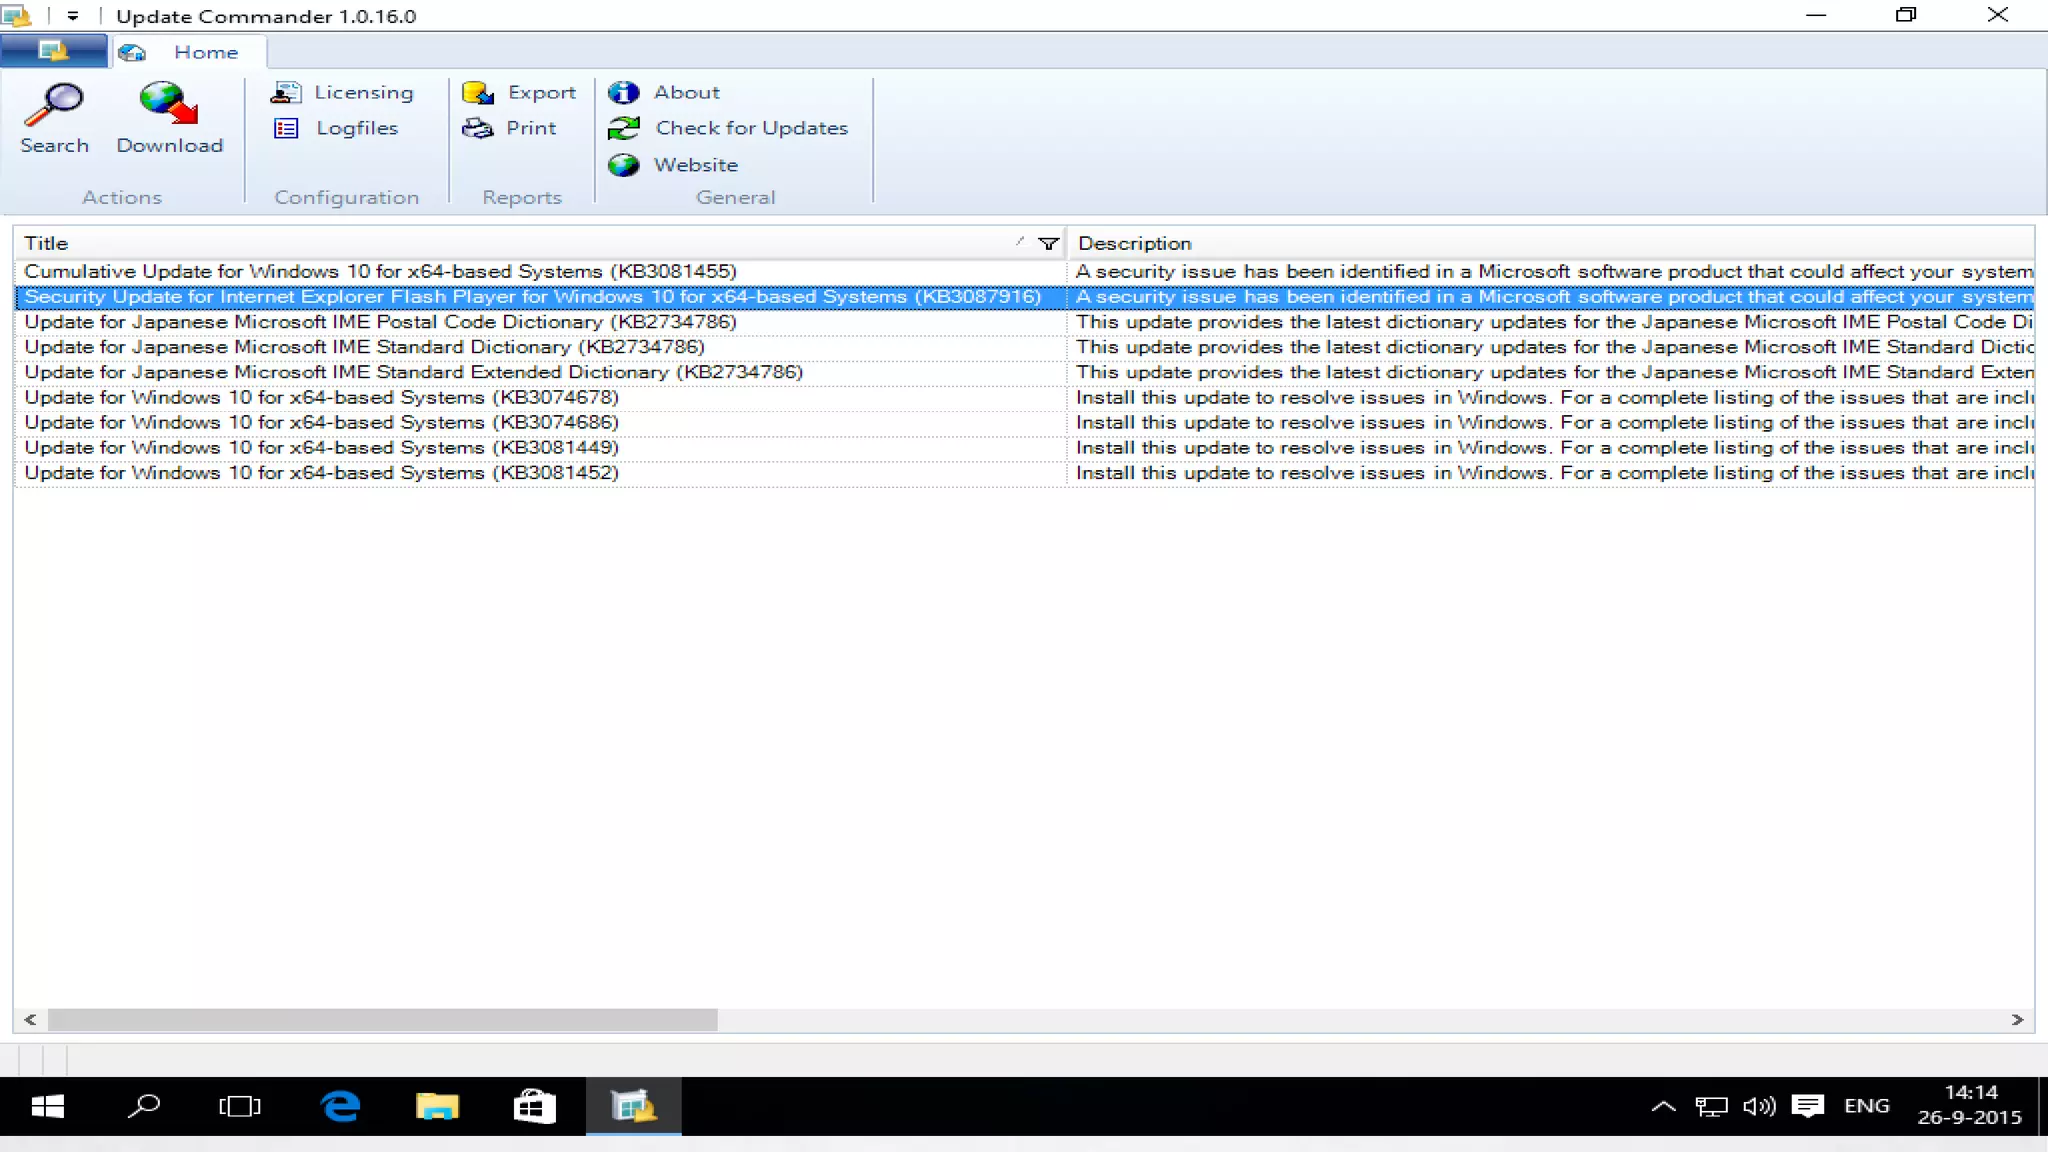The image size is (2048, 1152).
Task: Open volume control tray icon
Action: point(1759,1106)
